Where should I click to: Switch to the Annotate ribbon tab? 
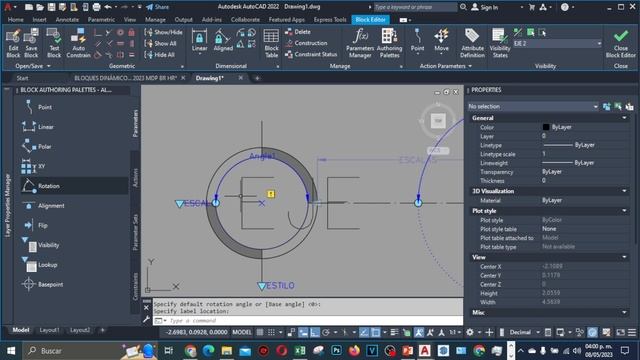pyautogui.click(x=67, y=19)
